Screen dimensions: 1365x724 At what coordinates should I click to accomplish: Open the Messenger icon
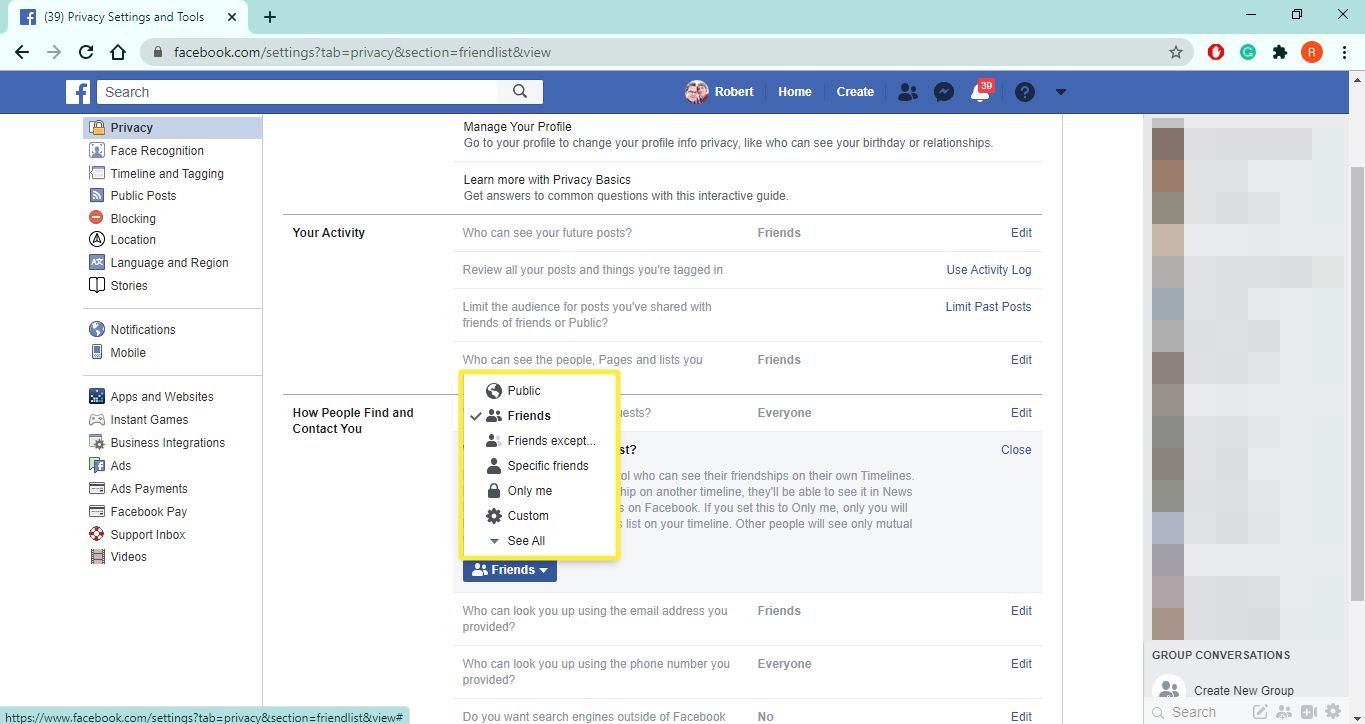pos(944,92)
